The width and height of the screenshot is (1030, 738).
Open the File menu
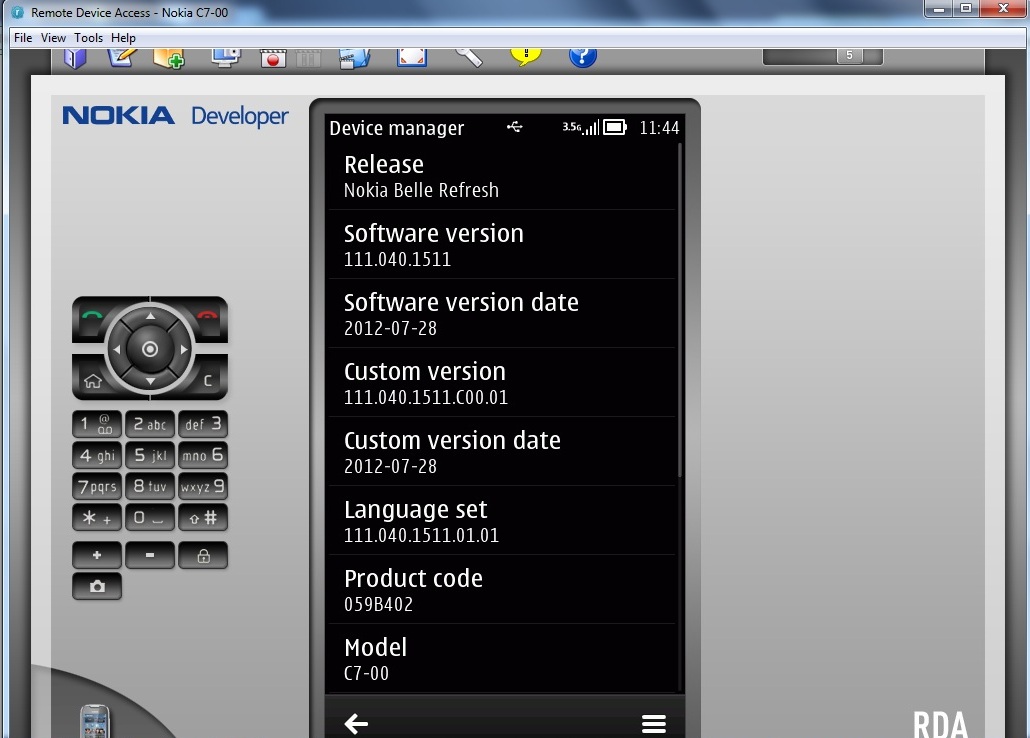tap(23, 37)
